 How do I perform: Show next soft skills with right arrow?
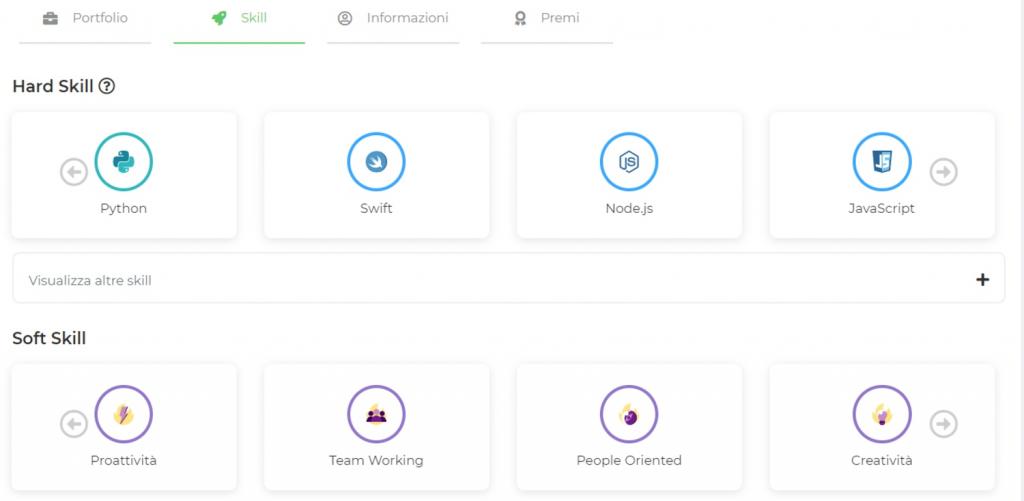944,424
